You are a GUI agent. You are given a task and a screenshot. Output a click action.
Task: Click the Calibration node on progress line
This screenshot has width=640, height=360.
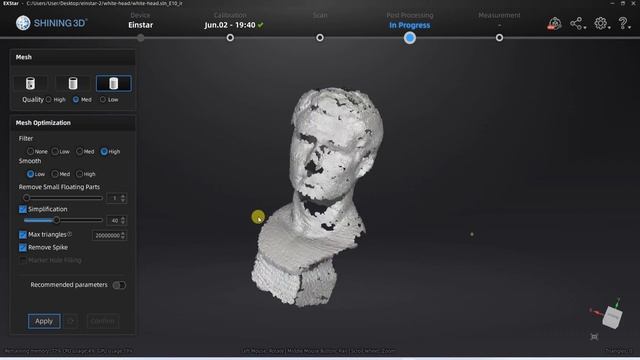230,38
